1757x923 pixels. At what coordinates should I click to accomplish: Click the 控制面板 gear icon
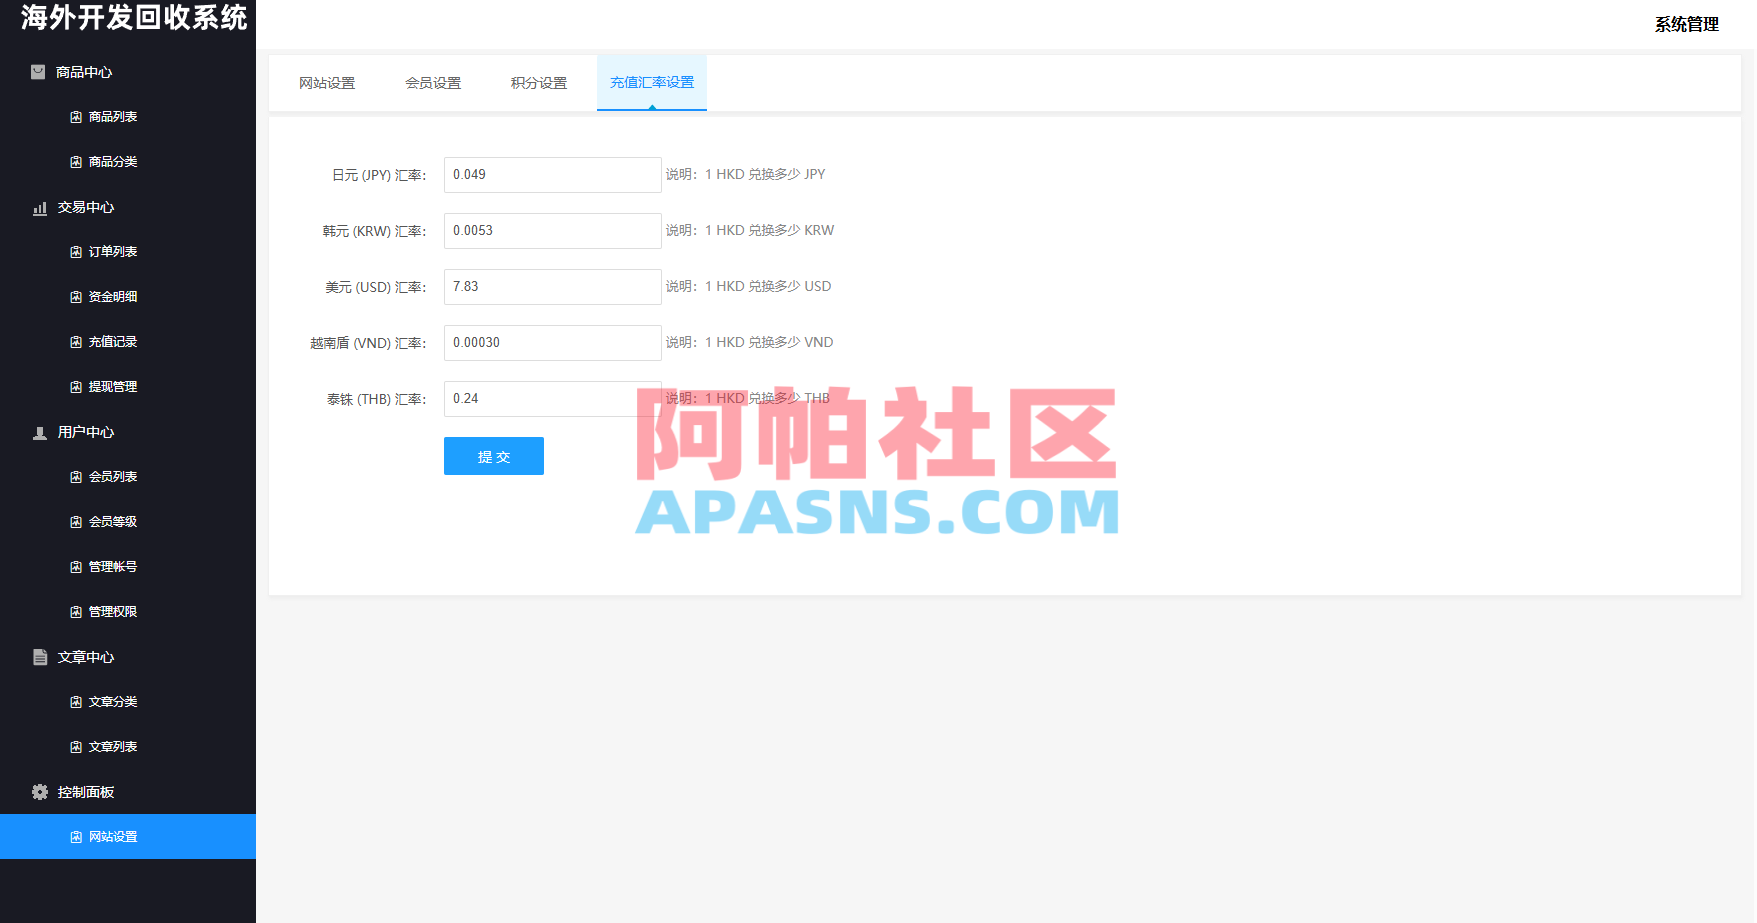40,792
